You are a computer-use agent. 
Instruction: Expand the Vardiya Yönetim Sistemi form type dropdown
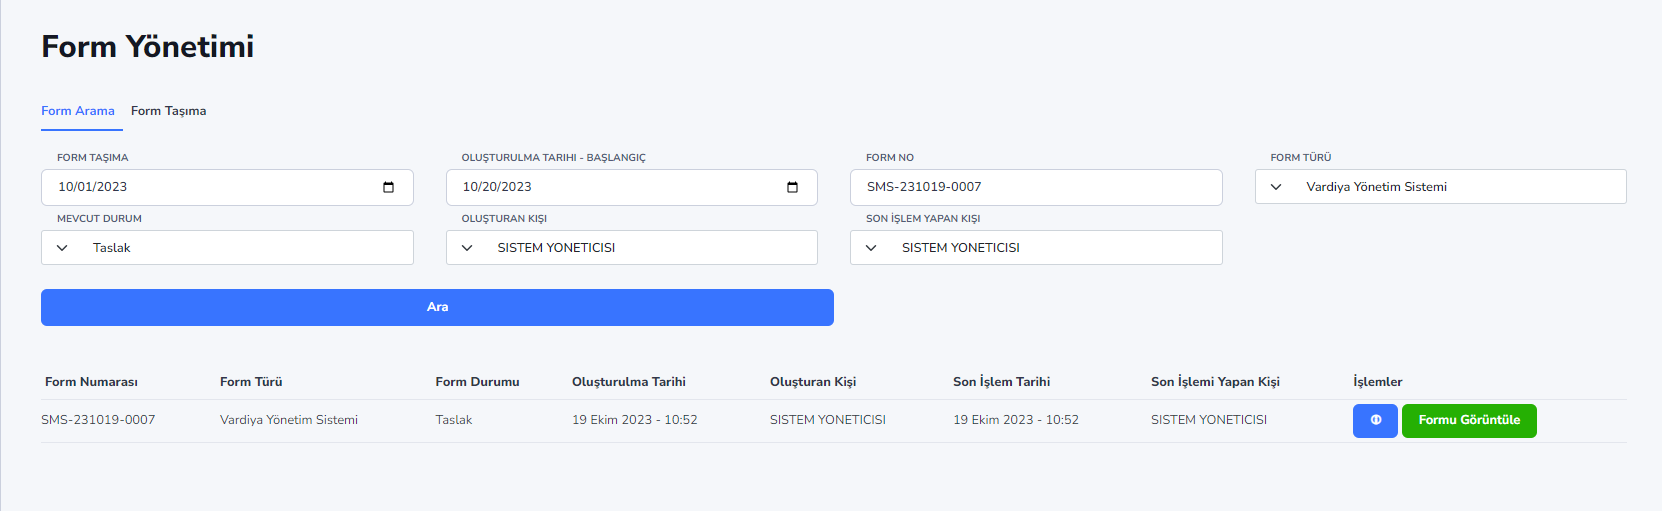1441,187
